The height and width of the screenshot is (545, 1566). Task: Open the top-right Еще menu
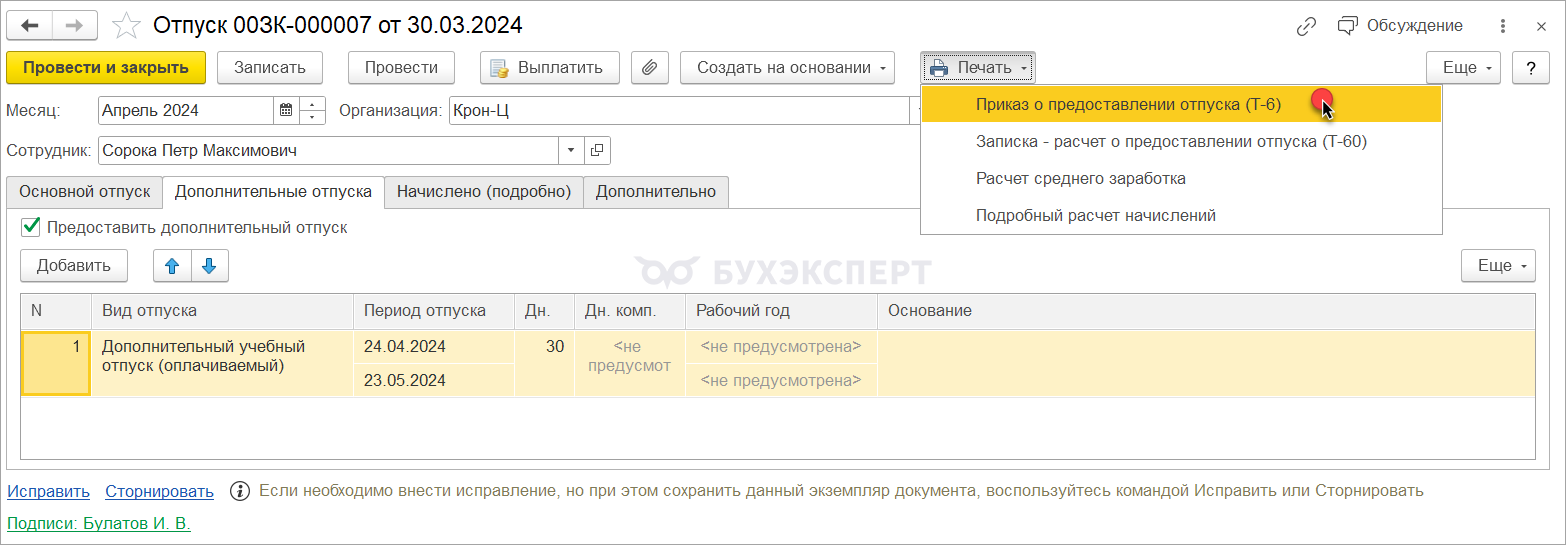[1462, 68]
